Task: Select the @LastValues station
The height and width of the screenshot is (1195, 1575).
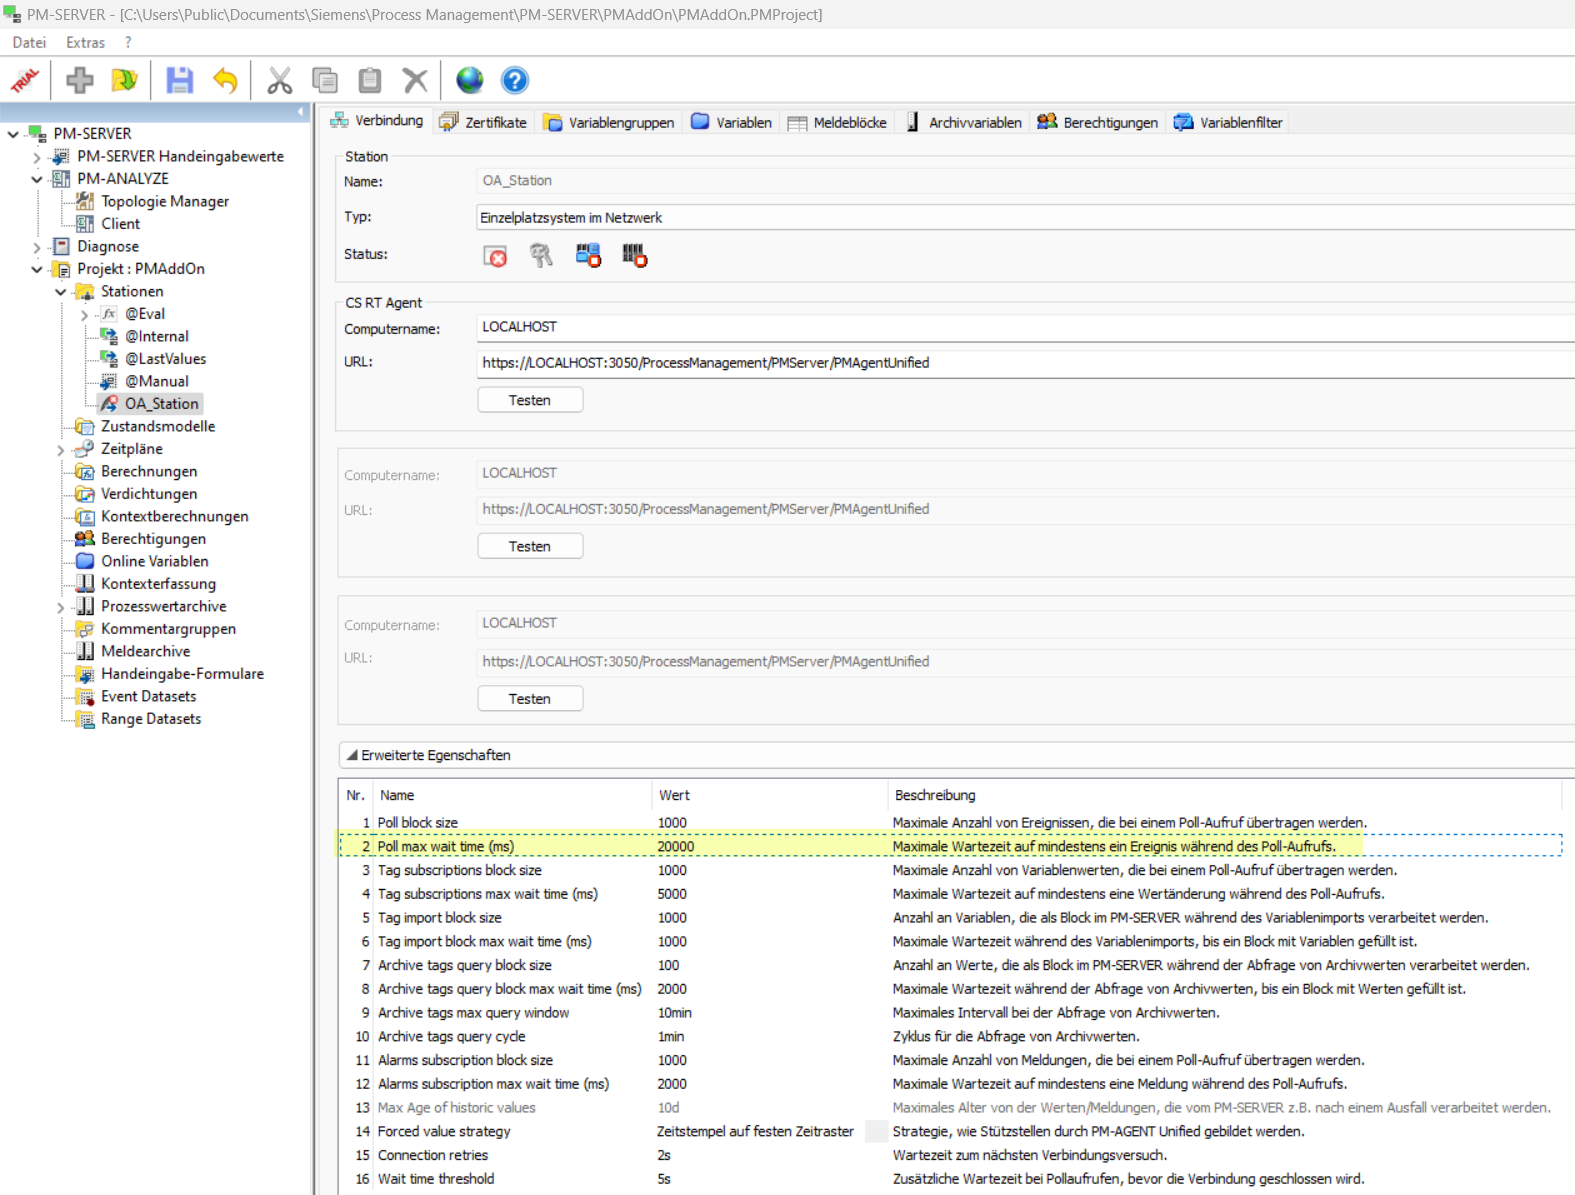Action: [x=165, y=359]
